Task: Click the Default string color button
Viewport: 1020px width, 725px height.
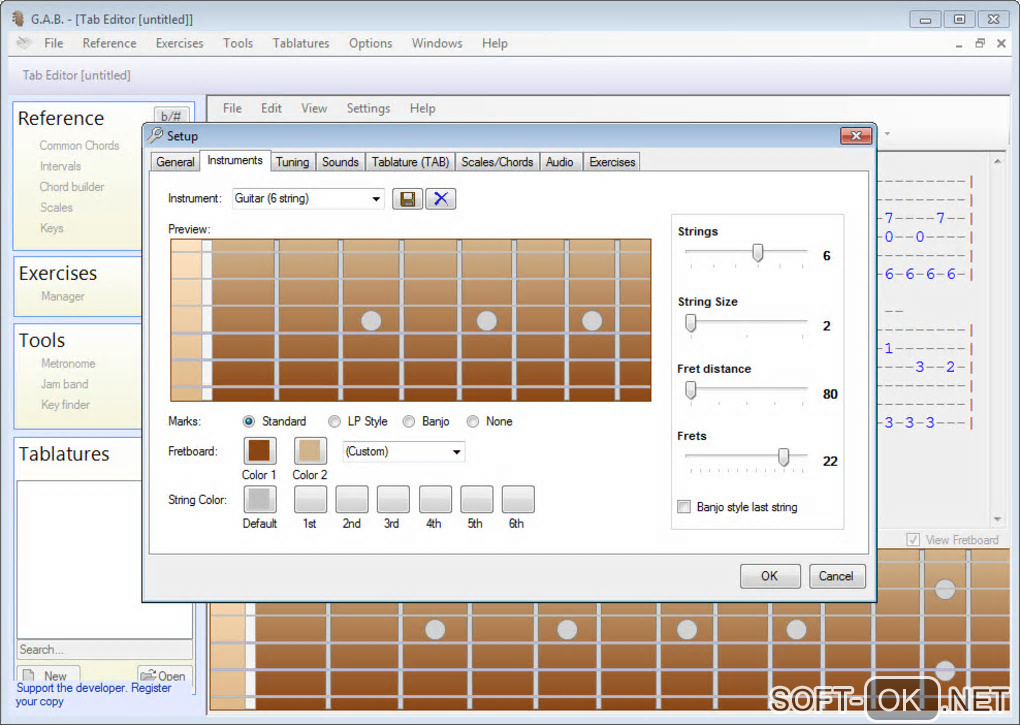Action: [x=260, y=499]
